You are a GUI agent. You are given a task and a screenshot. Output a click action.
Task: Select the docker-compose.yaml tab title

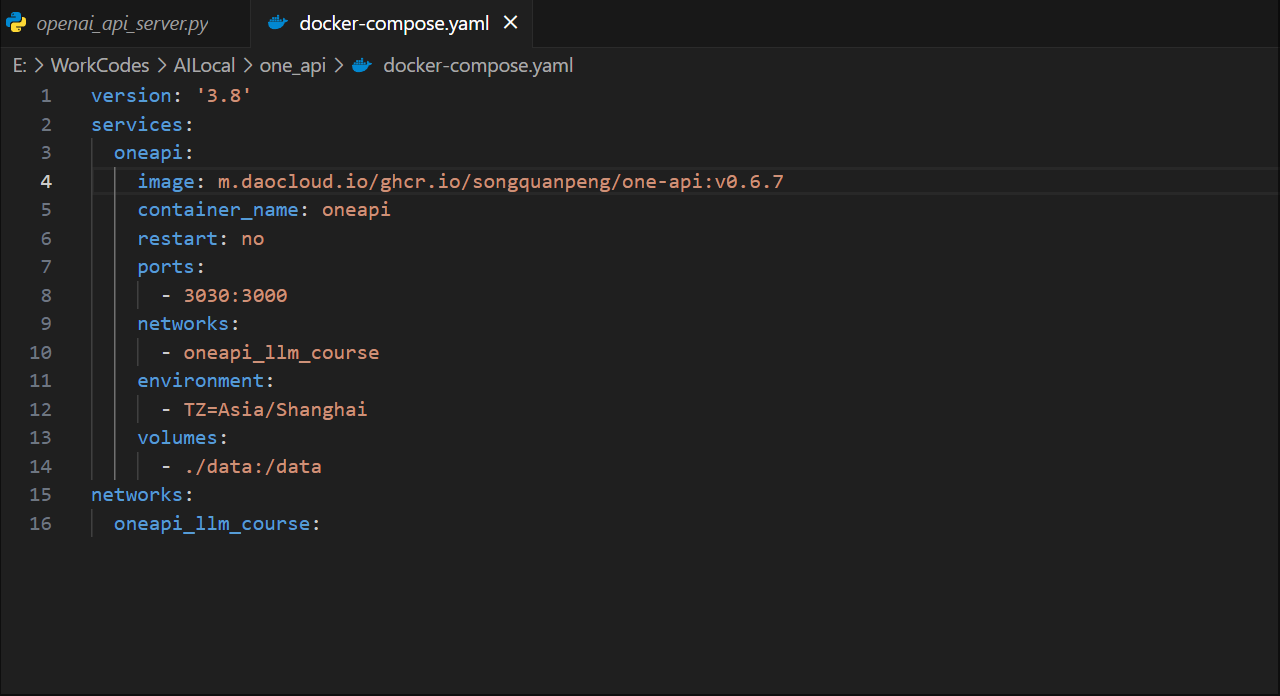pyautogui.click(x=394, y=23)
